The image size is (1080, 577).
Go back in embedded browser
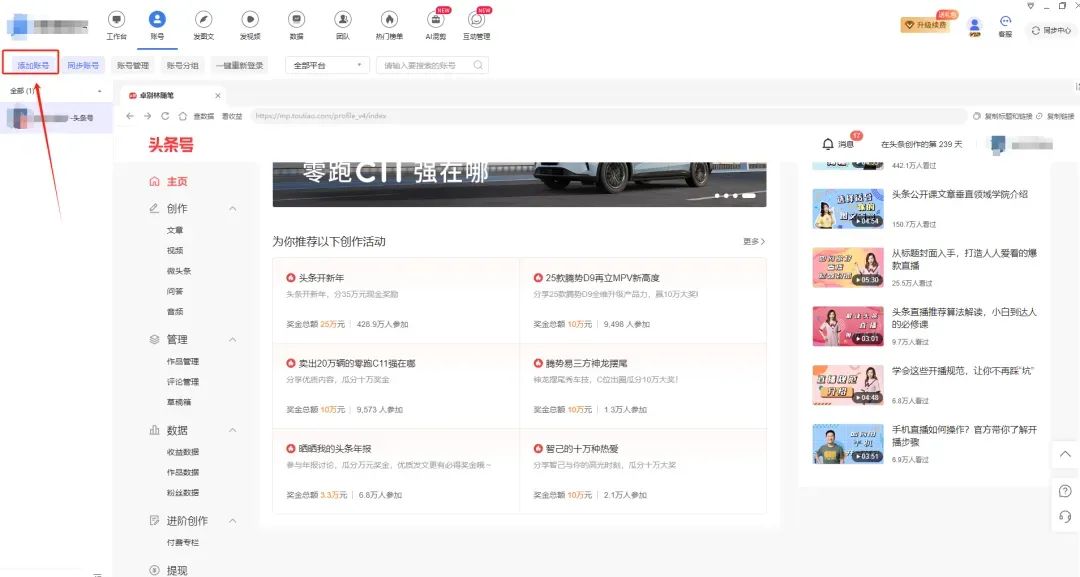[x=130, y=116]
